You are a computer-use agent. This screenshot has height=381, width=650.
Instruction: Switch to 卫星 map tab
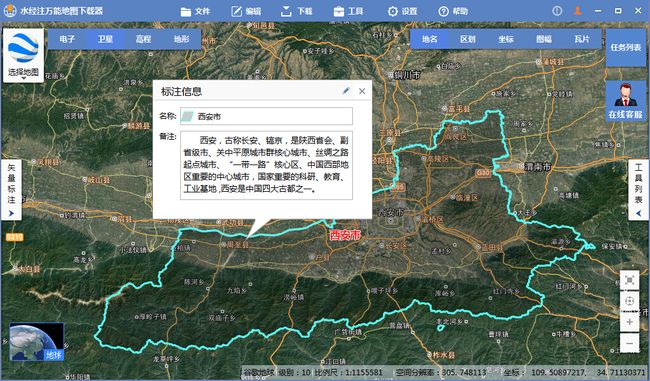[105, 39]
